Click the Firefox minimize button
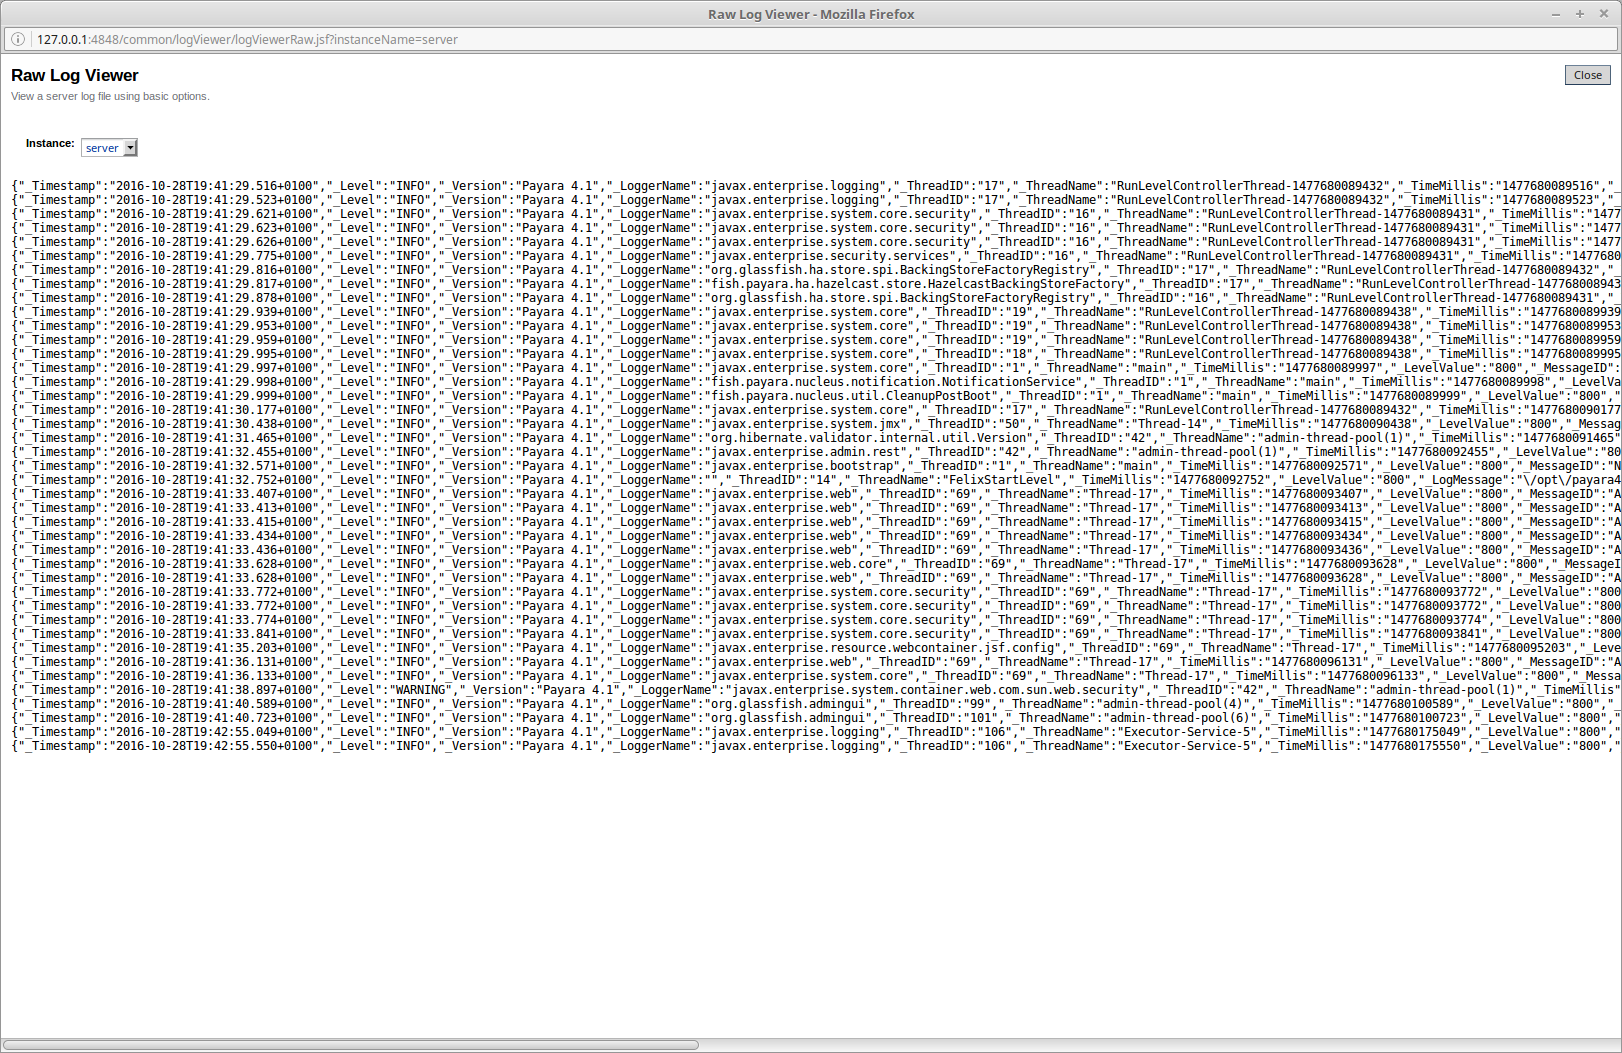Screen dimensions: 1622x1053 tap(1554, 14)
